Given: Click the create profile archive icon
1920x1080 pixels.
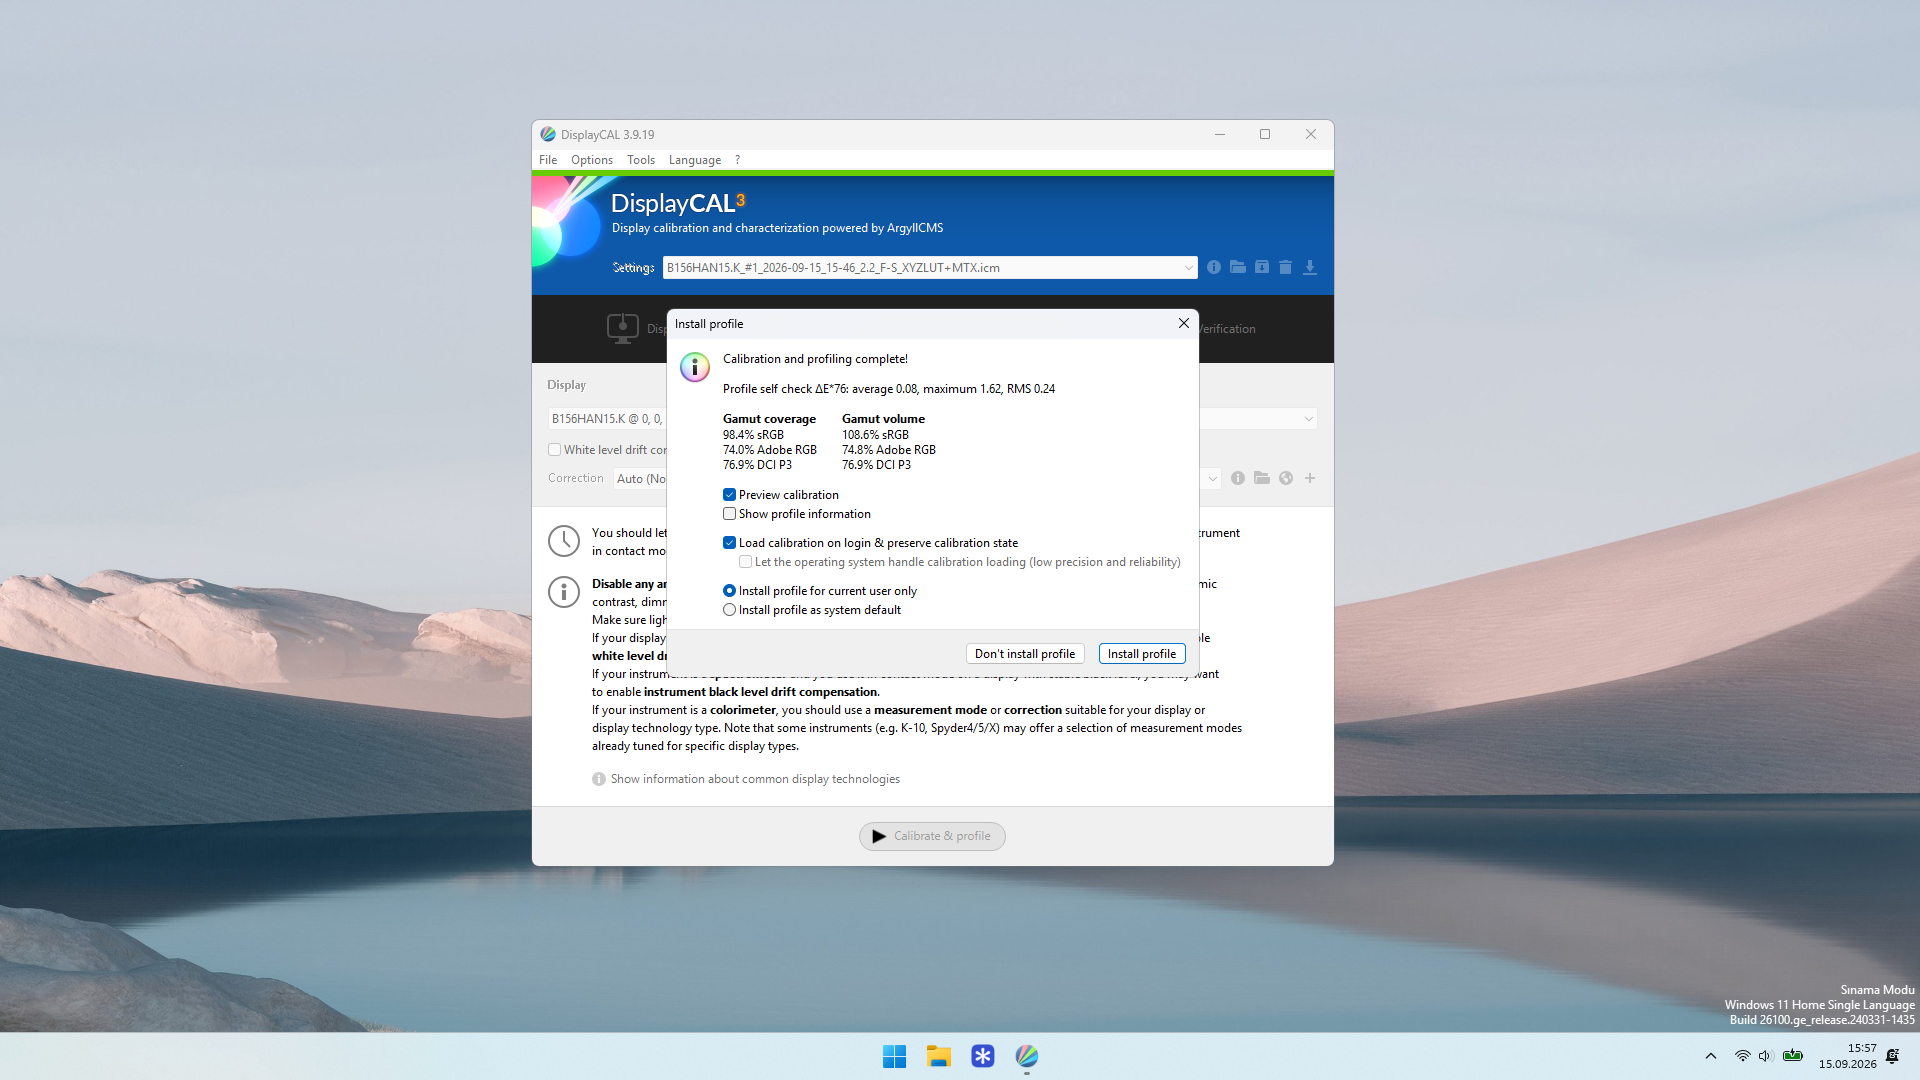Looking at the screenshot, I should tap(1262, 267).
